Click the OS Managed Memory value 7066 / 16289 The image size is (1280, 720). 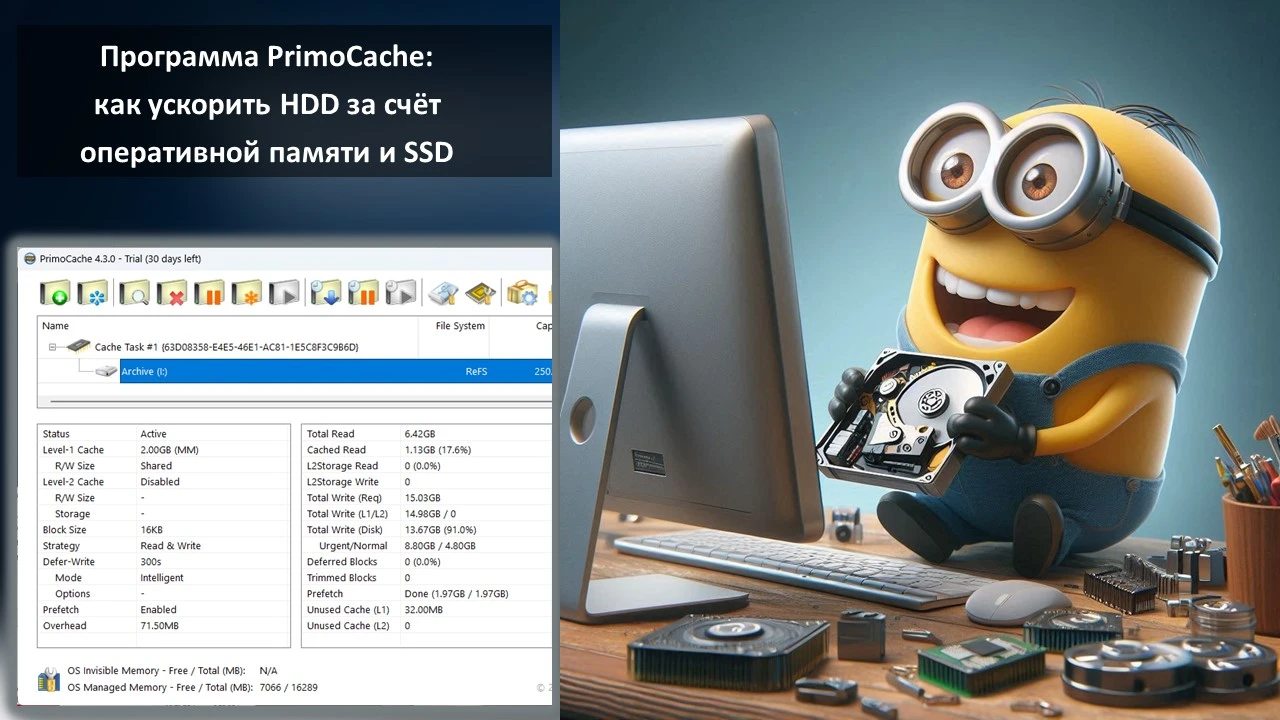pyautogui.click(x=288, y=688)
